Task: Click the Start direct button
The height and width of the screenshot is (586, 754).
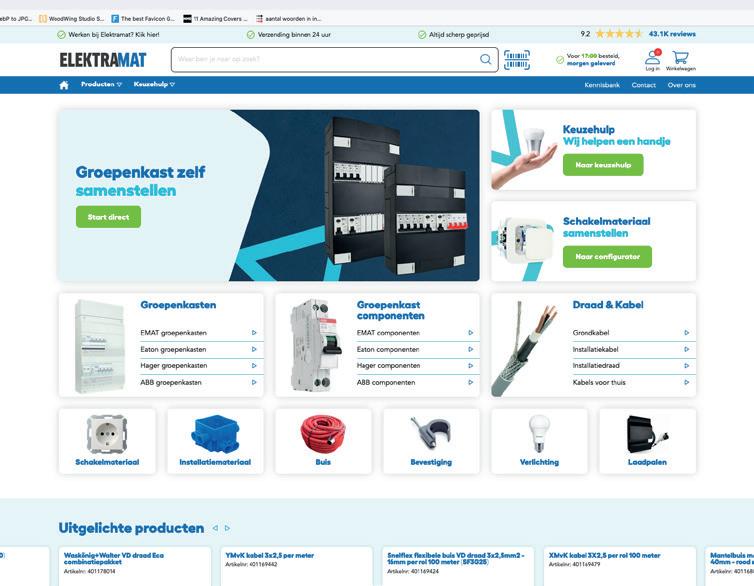Action: [108, 217]
